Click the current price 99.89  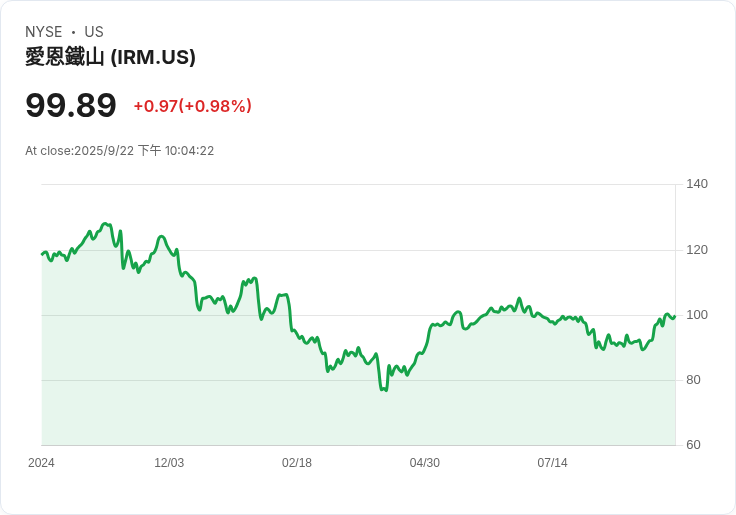click(x=71, y=105)
